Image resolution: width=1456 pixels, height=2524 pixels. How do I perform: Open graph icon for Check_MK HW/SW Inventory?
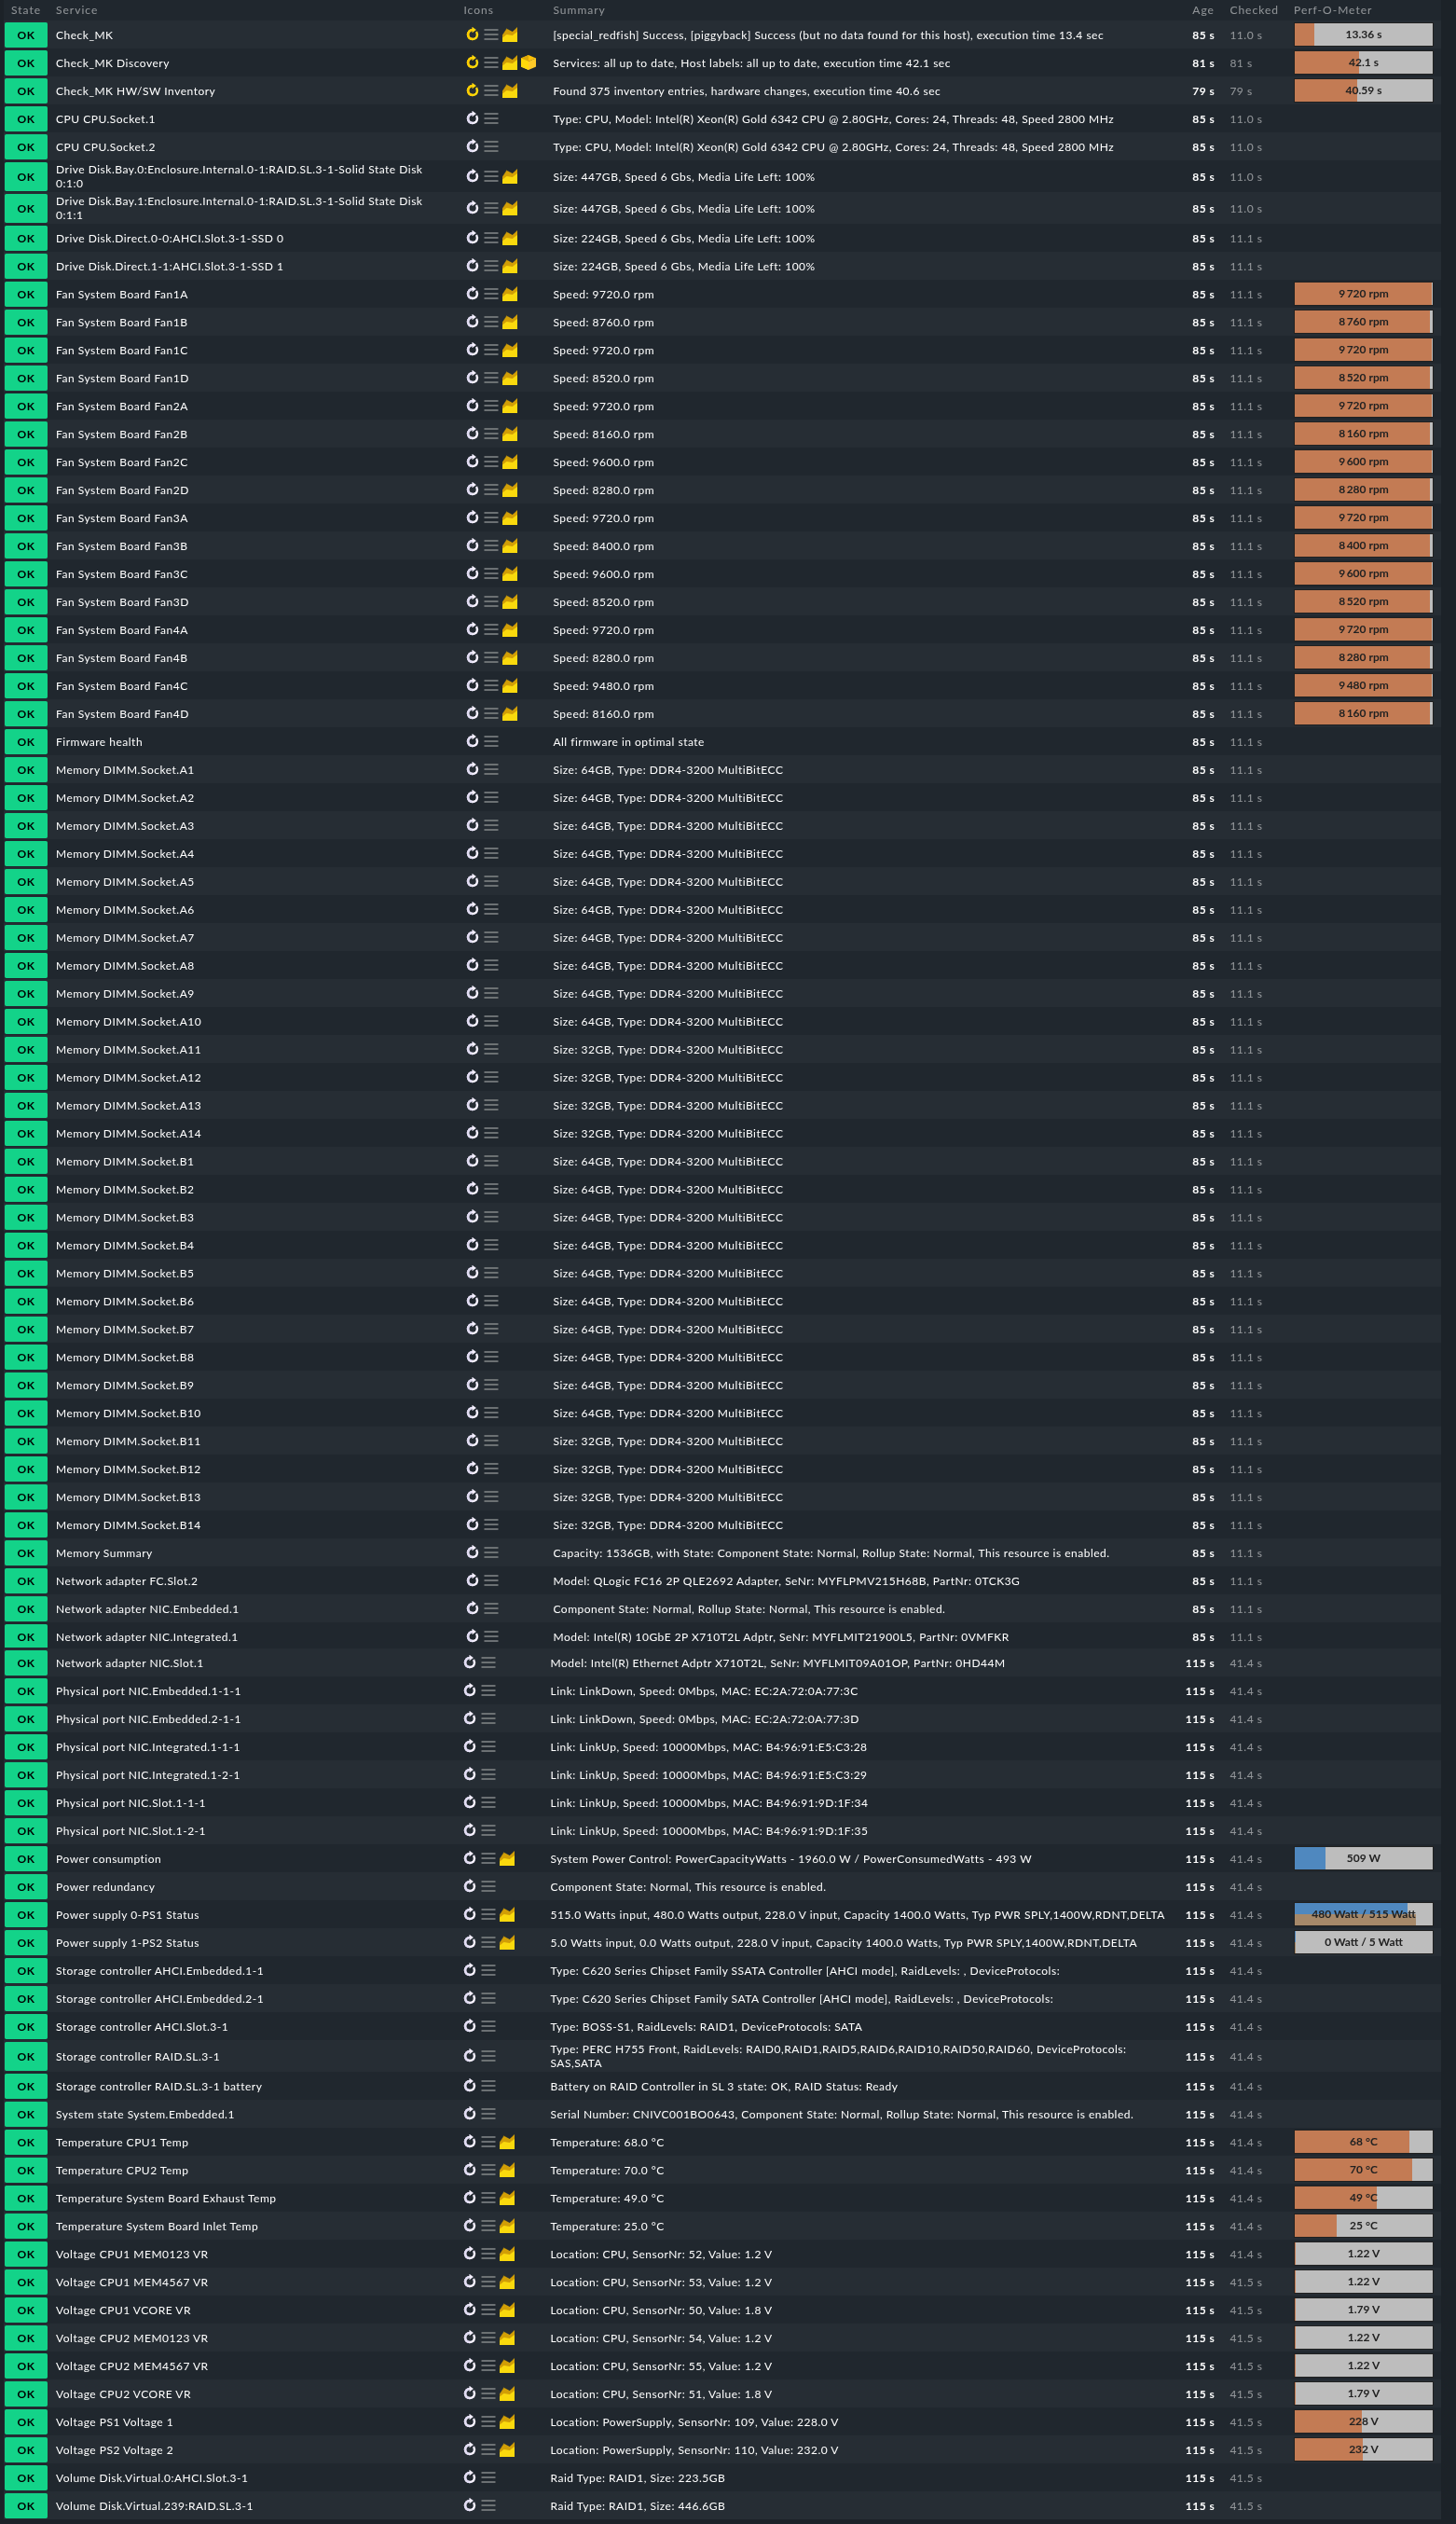coord(510,91)
